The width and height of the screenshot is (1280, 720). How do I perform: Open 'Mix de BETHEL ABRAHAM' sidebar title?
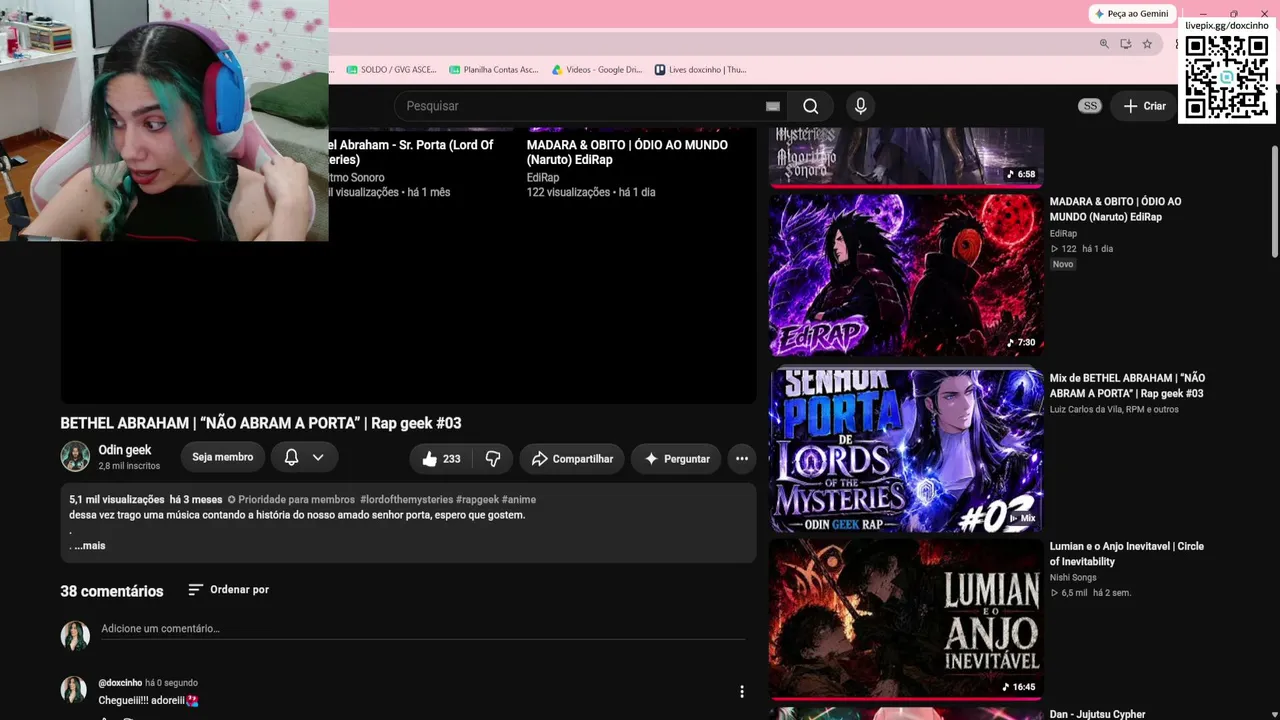coord(1127,386)
